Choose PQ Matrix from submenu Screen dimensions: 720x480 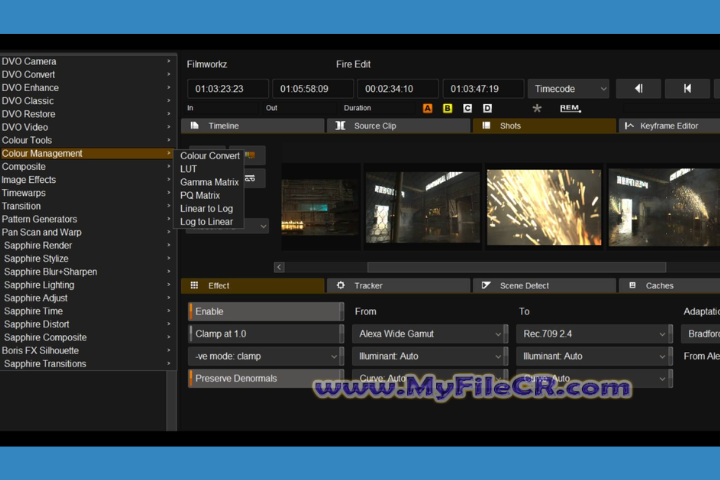(x=200, y=195)
